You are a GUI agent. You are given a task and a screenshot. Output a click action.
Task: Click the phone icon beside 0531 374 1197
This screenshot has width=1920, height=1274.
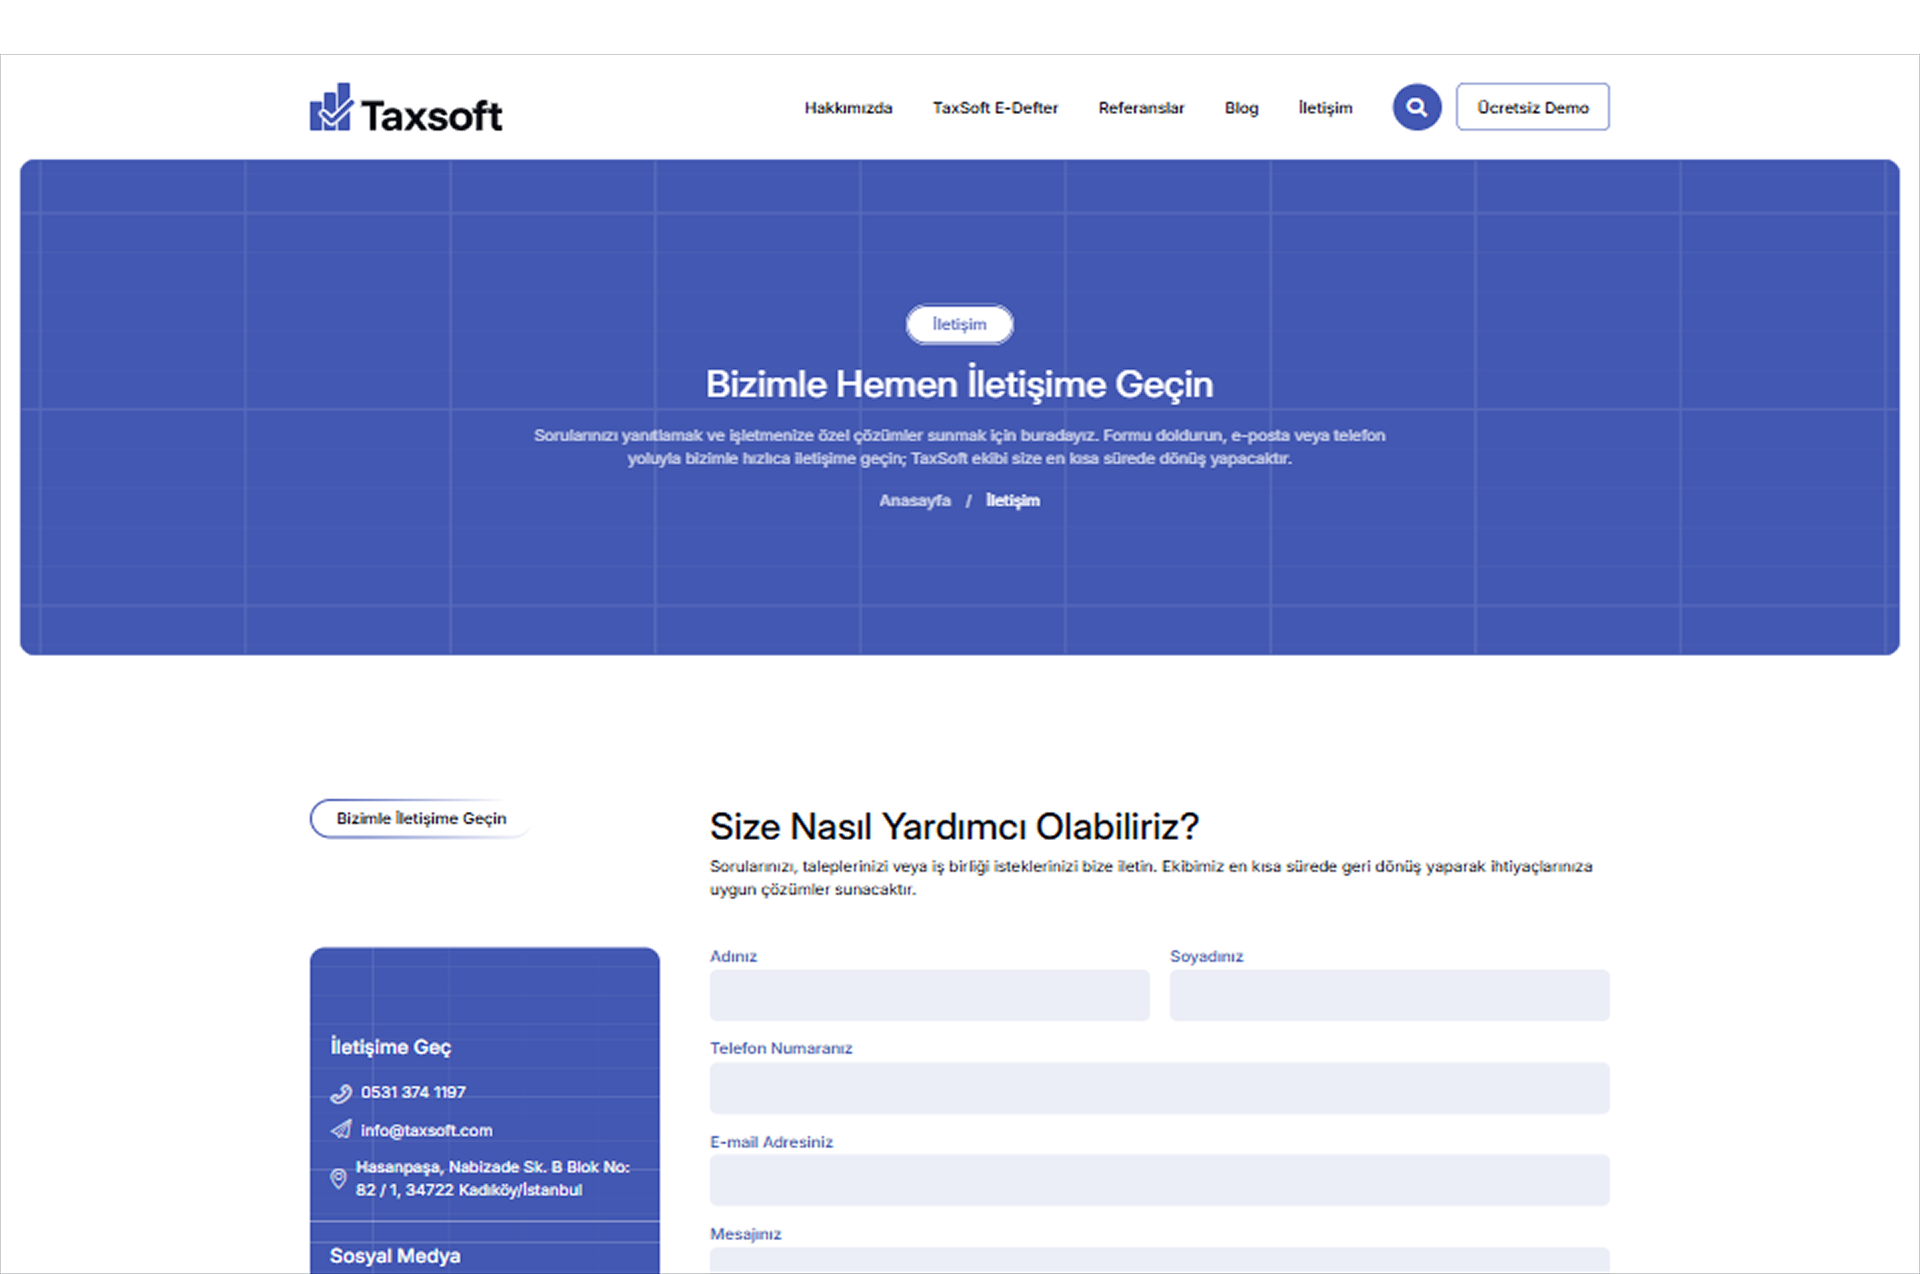point(340,1092)
